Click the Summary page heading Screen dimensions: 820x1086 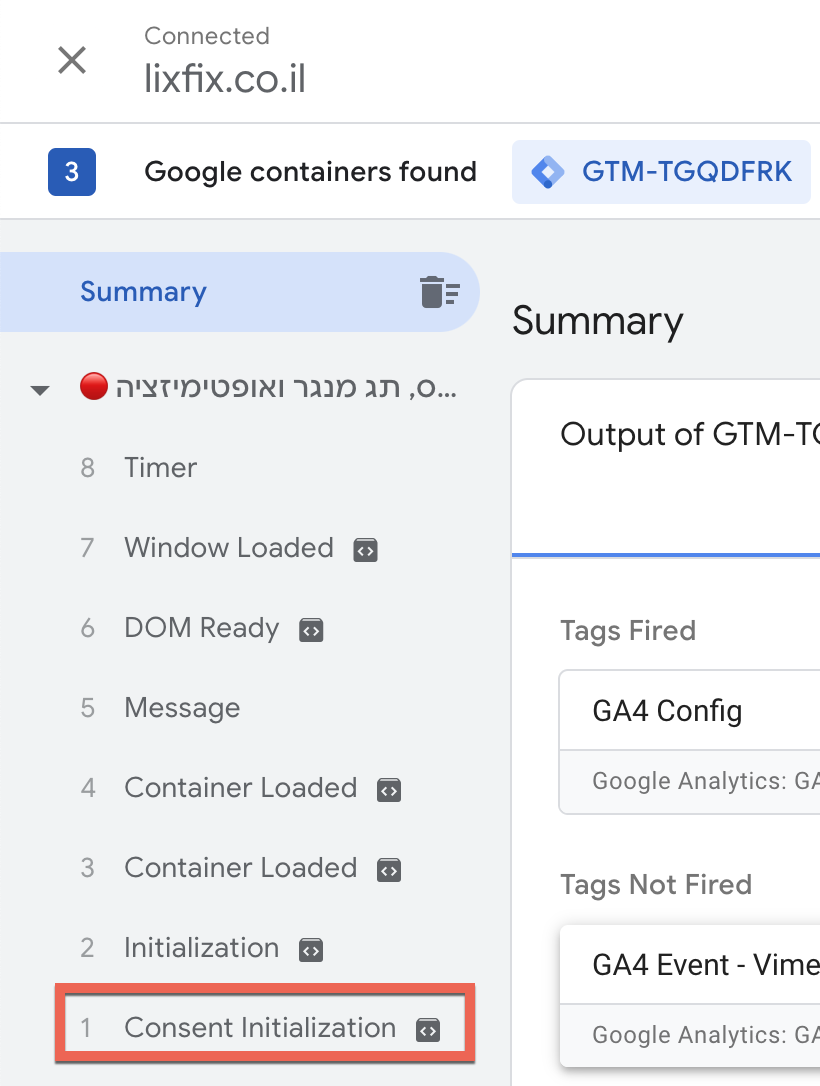[x=598, y=322]
